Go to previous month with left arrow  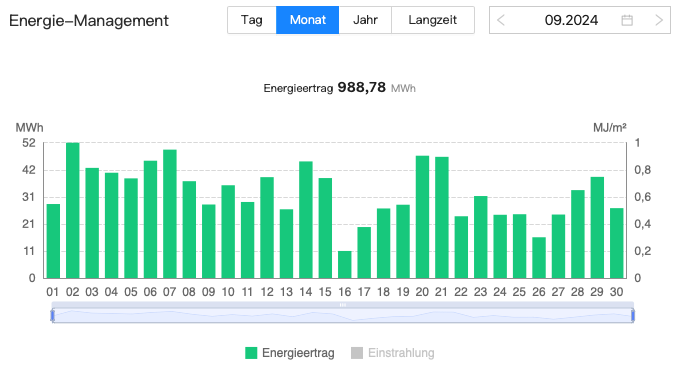tap(501, 20)
